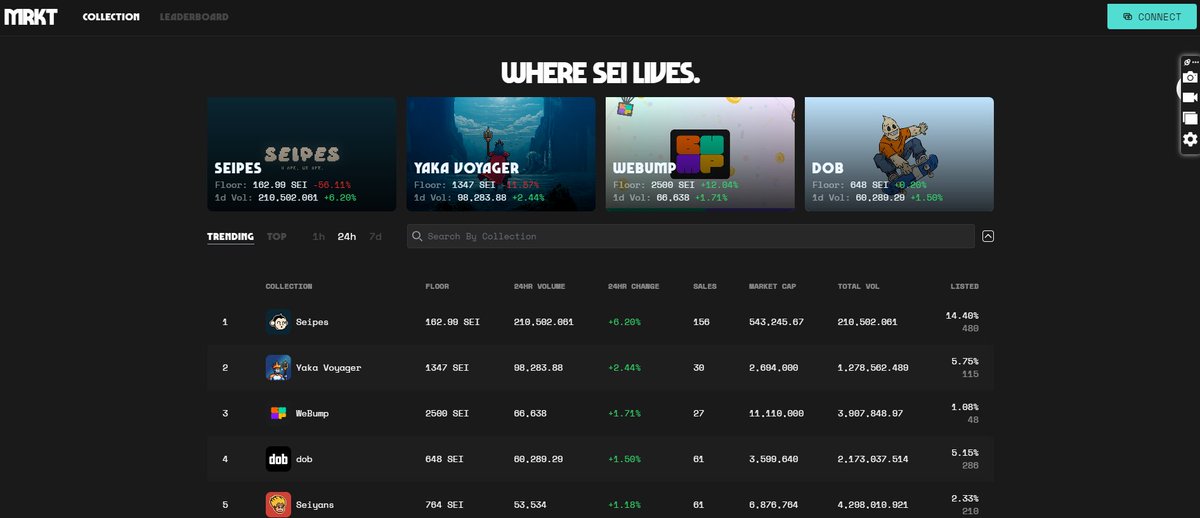Click the video record icon
1200x518 pixels.
pos(1190,97)
